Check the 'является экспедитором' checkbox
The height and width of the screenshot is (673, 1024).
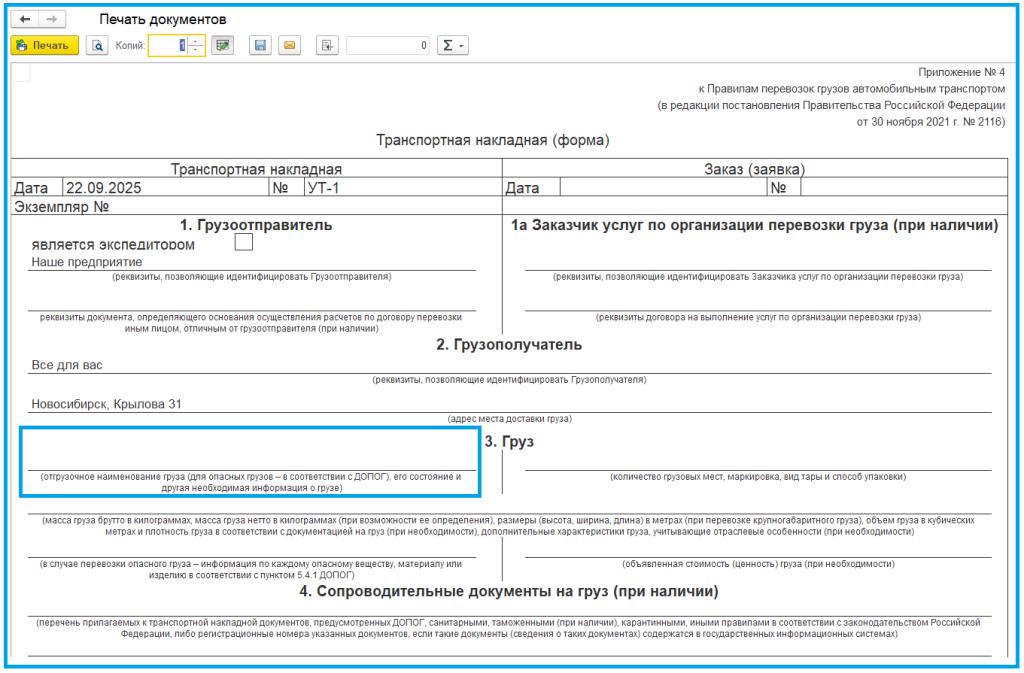(243, 243)
